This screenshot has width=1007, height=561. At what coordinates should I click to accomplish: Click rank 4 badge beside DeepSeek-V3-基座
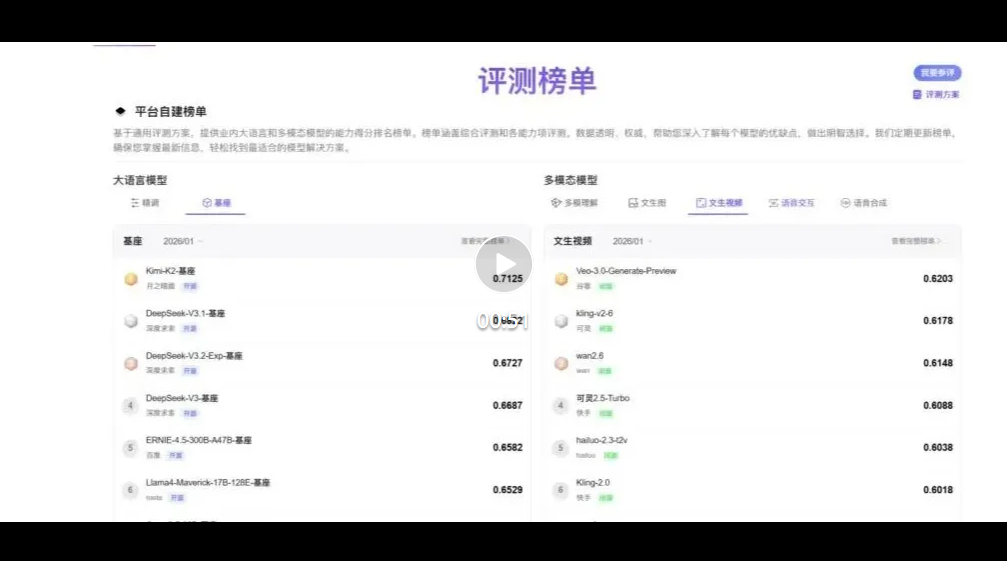[x=130, y=406]
